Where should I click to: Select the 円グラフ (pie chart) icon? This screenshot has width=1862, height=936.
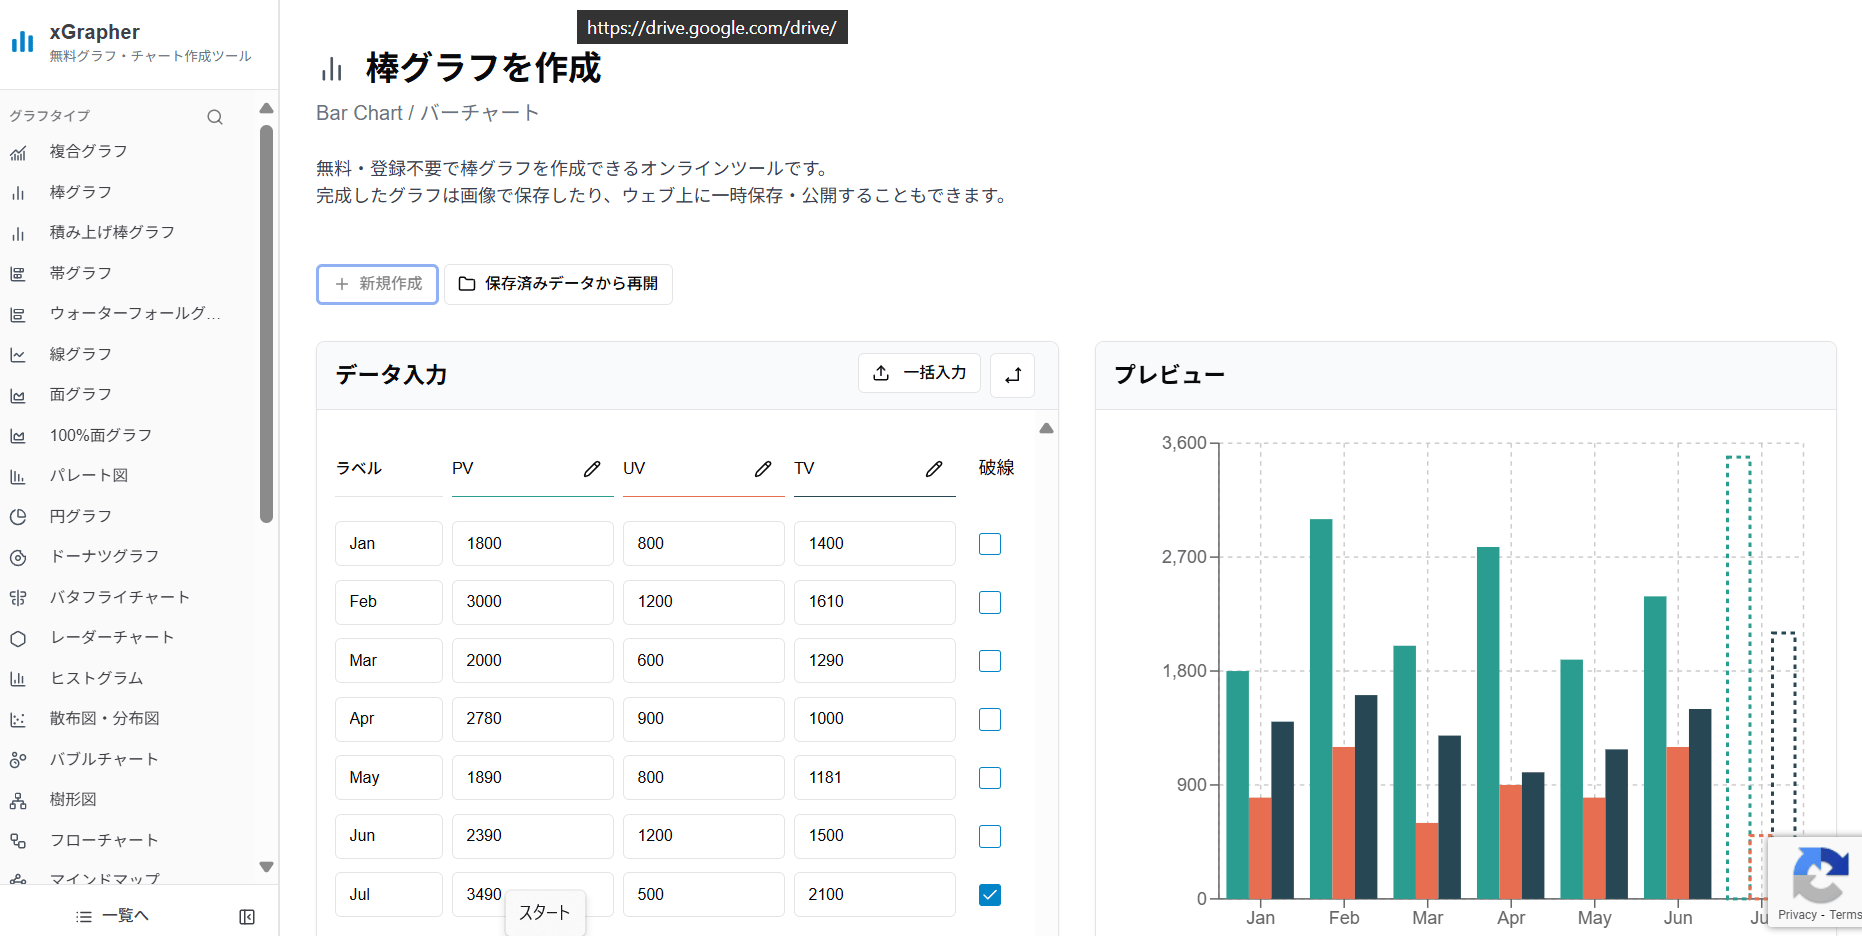[x=19, y=516]
